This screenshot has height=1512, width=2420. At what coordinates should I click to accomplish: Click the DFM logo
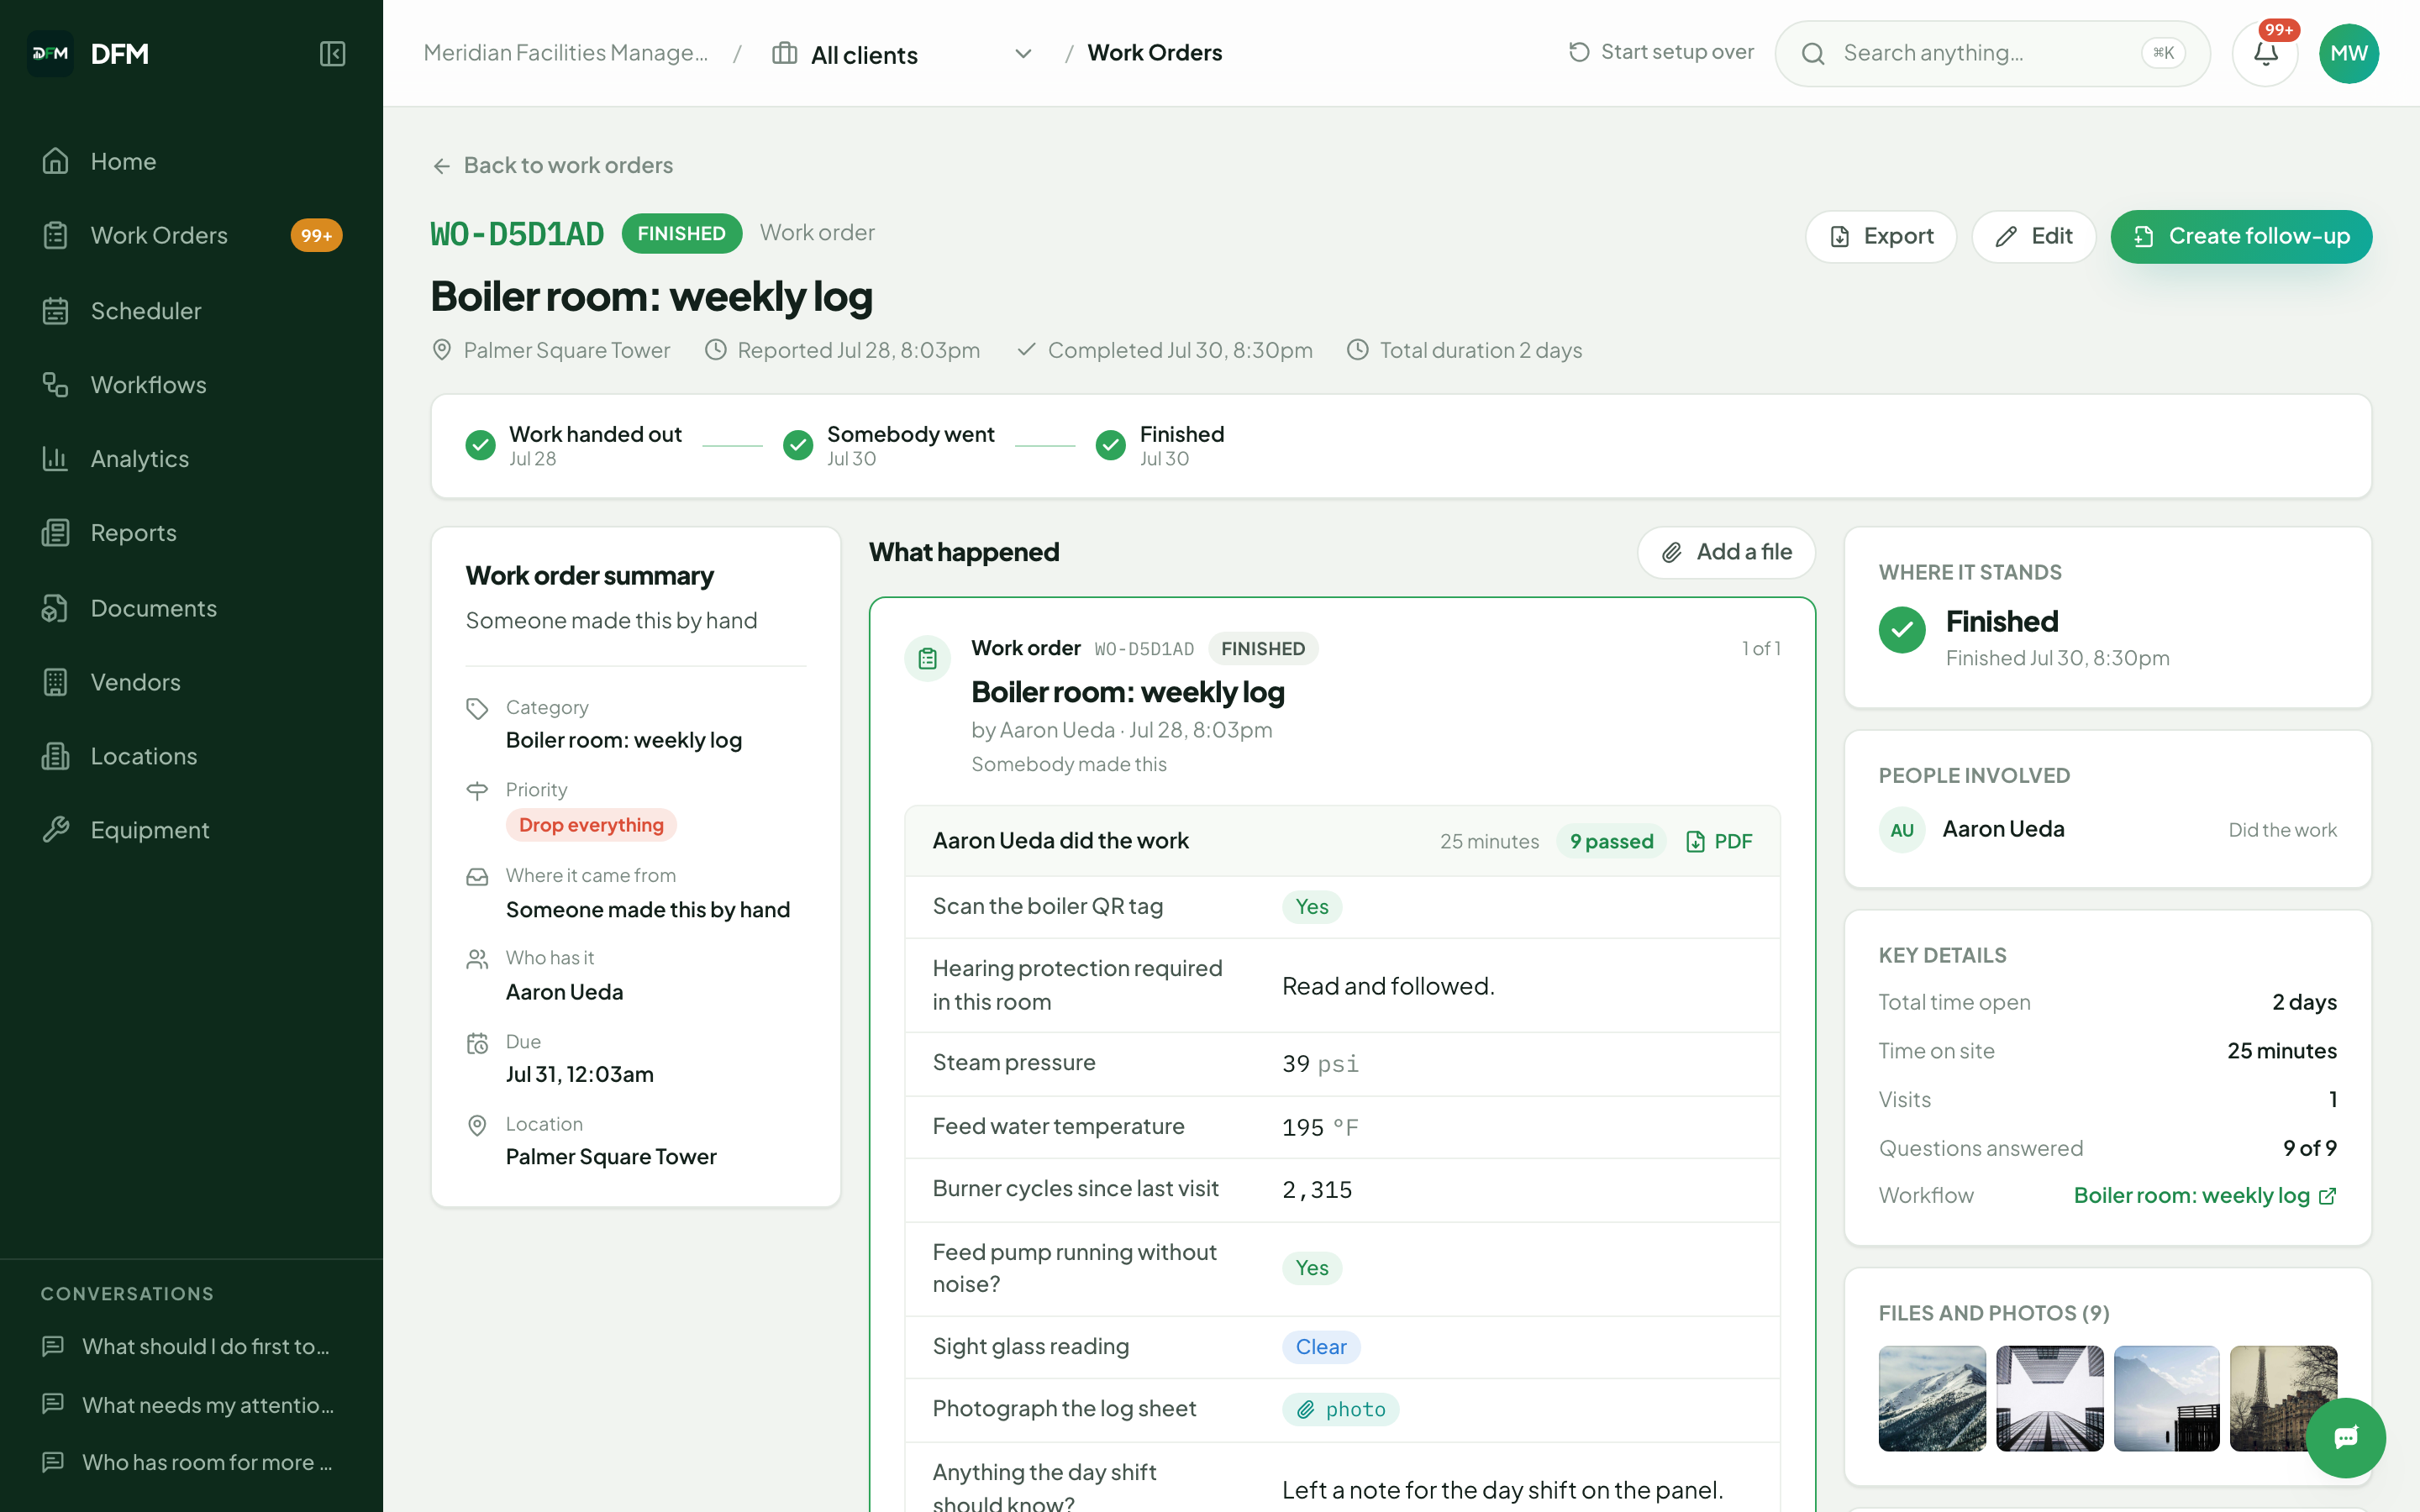[50, 53]
